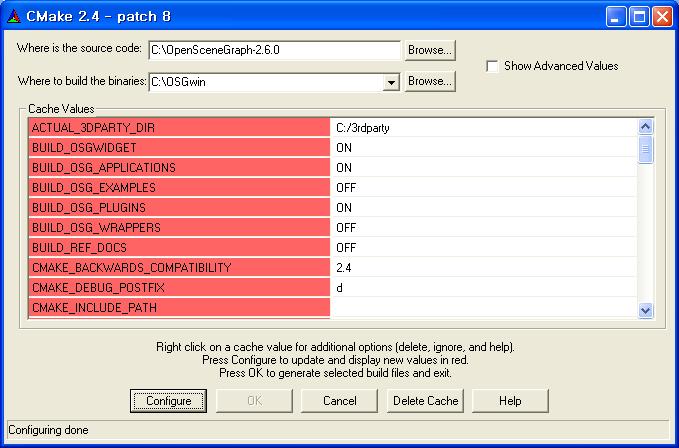
Task: Enable Show Advanced Values checkbox
Action: (x=492, y=66)
